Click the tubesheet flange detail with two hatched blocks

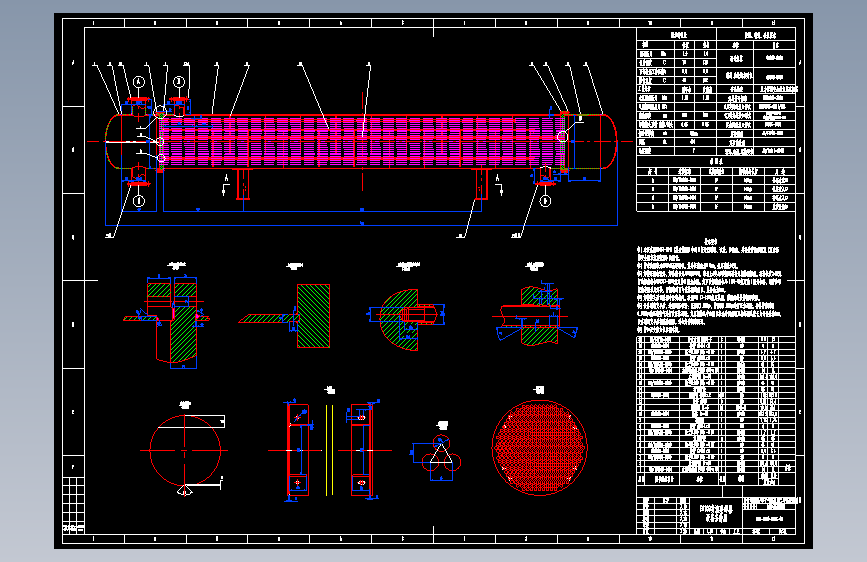167,322
